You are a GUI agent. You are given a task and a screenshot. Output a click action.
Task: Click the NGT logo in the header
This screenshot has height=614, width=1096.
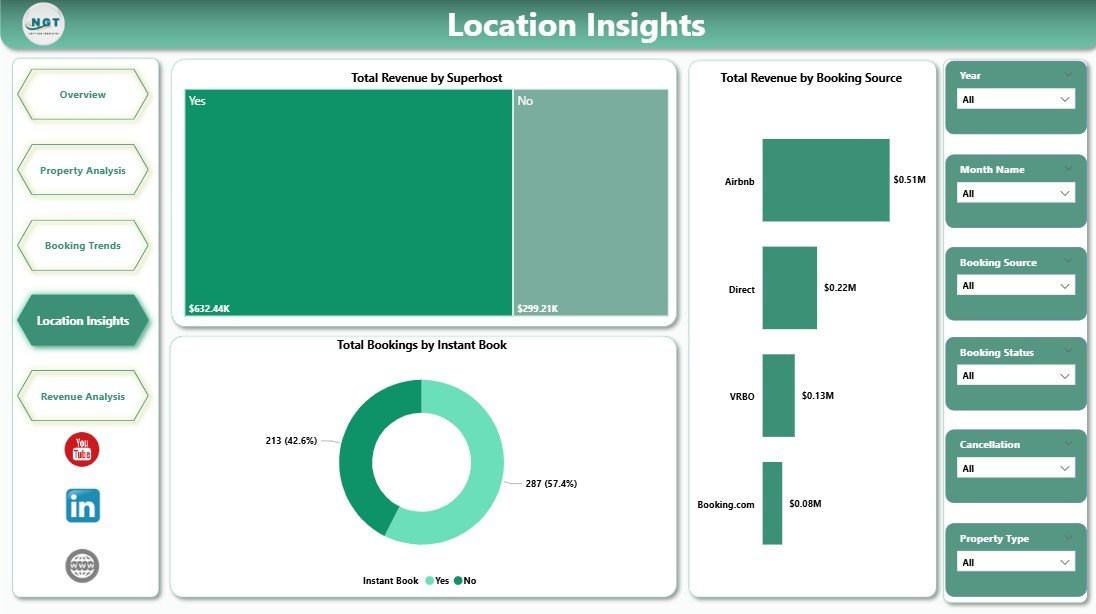[x=43, y=25]
